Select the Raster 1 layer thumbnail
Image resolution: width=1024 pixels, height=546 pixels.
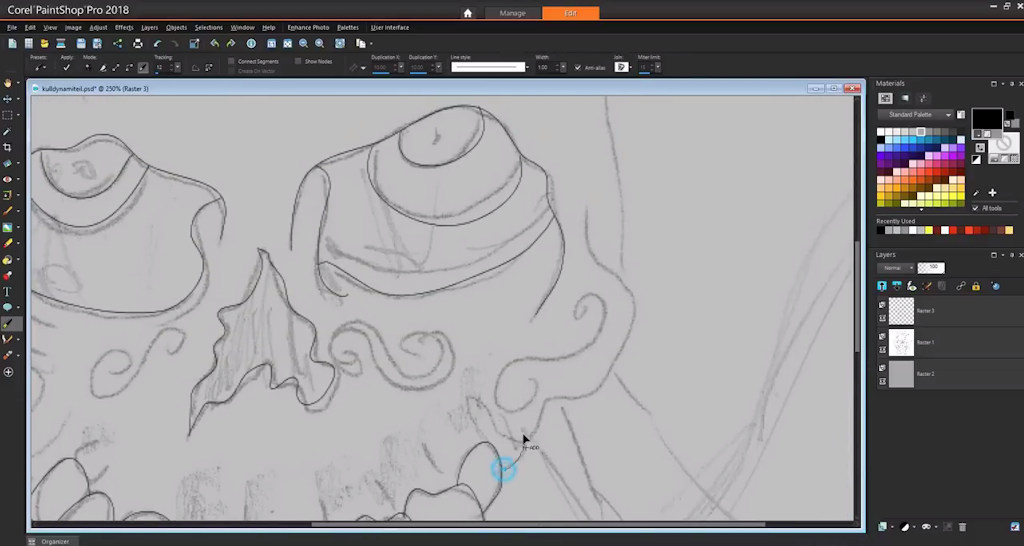901,342
